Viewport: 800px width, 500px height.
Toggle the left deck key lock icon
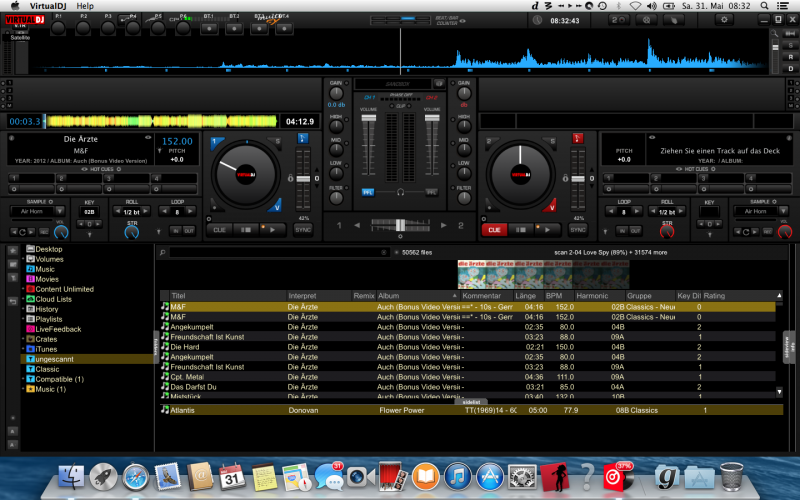coord(303,138)
